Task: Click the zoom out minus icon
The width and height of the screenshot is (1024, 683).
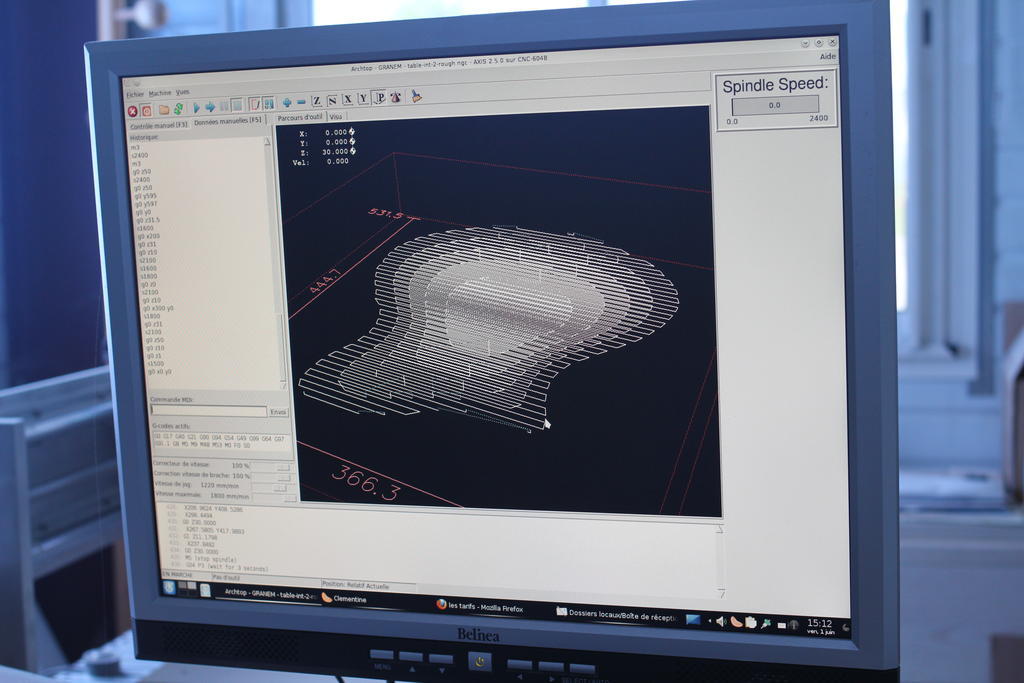Action: tap(301, 102)
